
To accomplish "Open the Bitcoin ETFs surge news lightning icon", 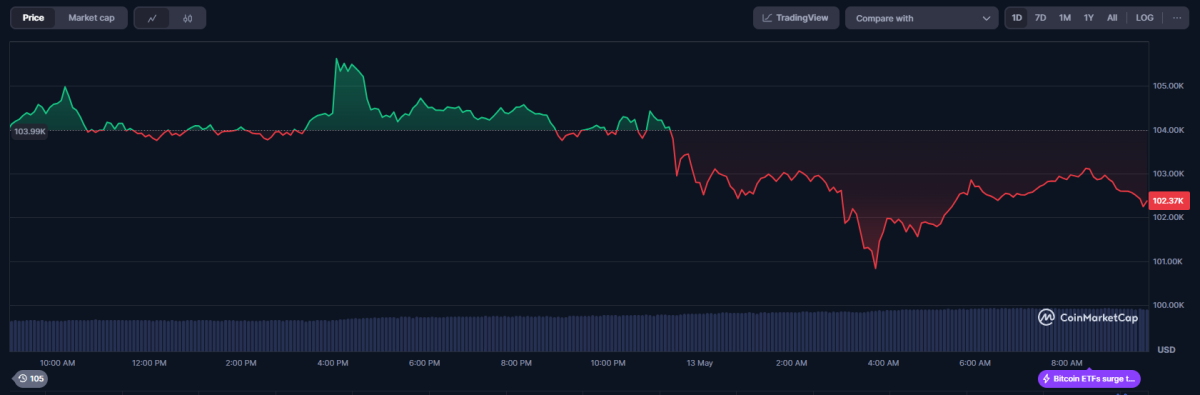I will (x=1046, y=379).
